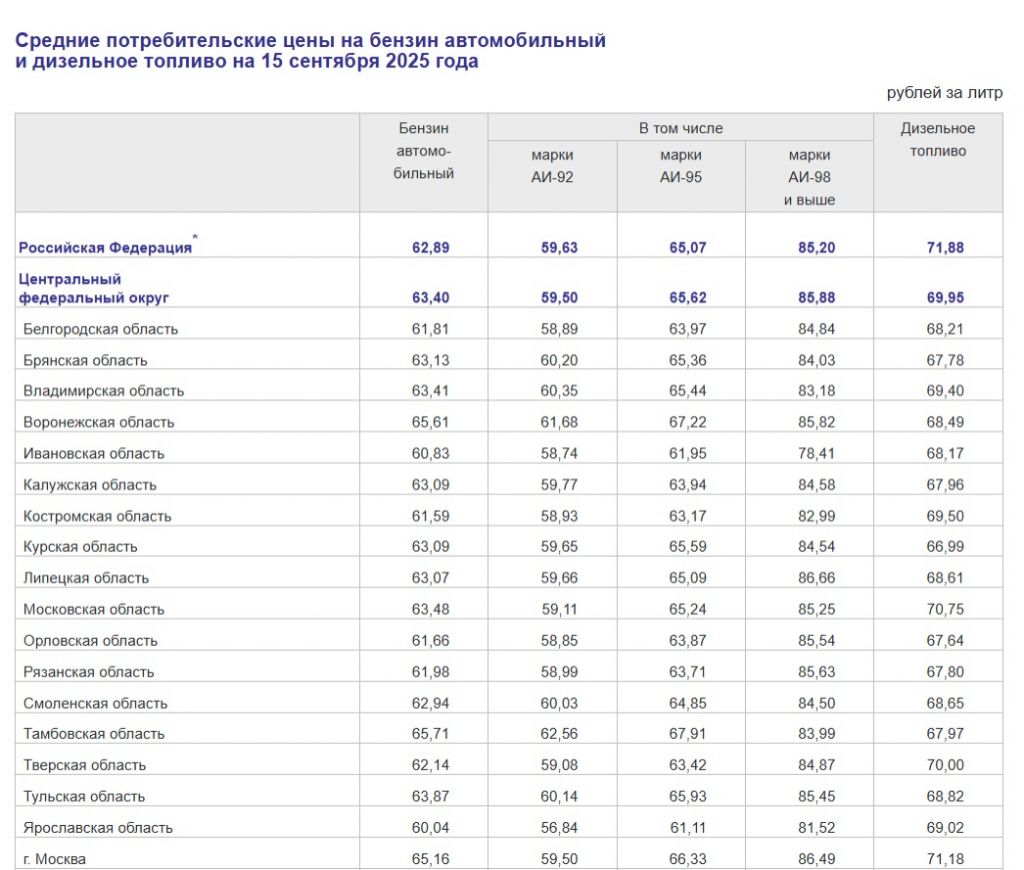
Task: Click the 'Тамбовская область' row name
Action: pyautogui.click(x=94, y=734)
